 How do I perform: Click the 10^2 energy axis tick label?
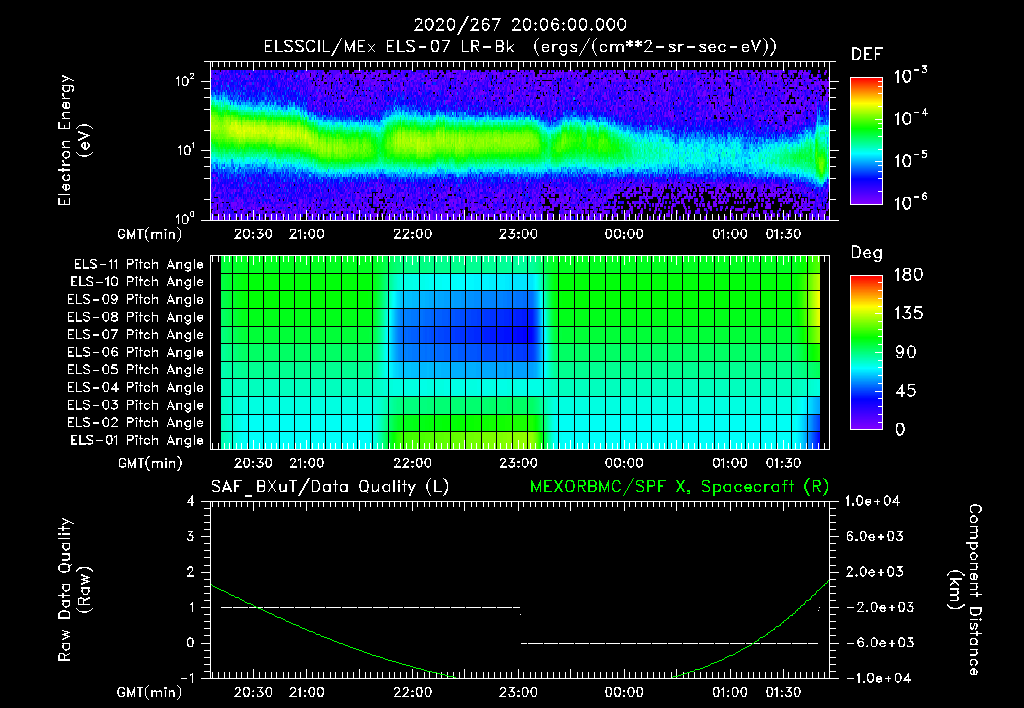pos(185,82)
